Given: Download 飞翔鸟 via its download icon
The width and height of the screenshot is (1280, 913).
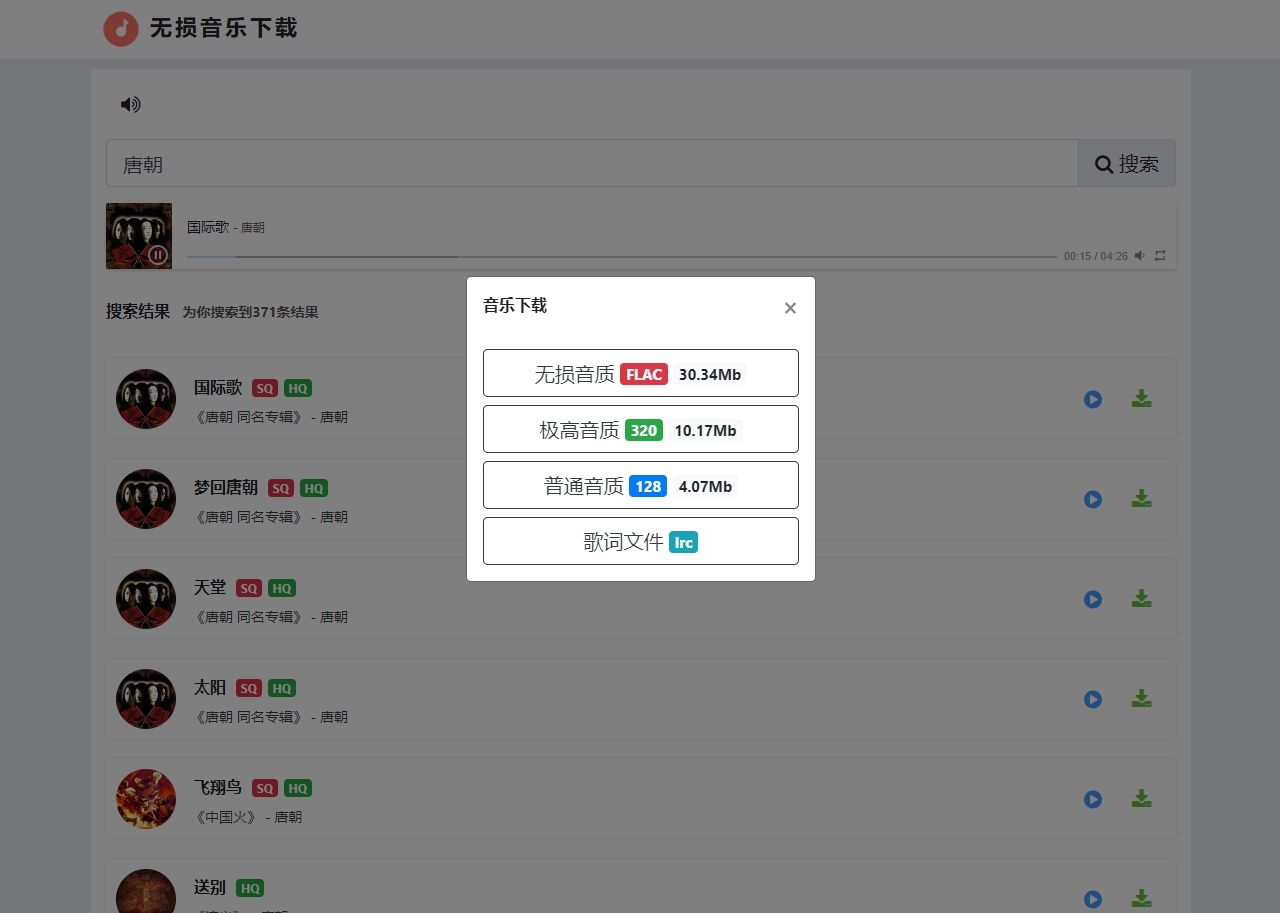Looking at the screenshot, I should click(x=1141, y=798).
